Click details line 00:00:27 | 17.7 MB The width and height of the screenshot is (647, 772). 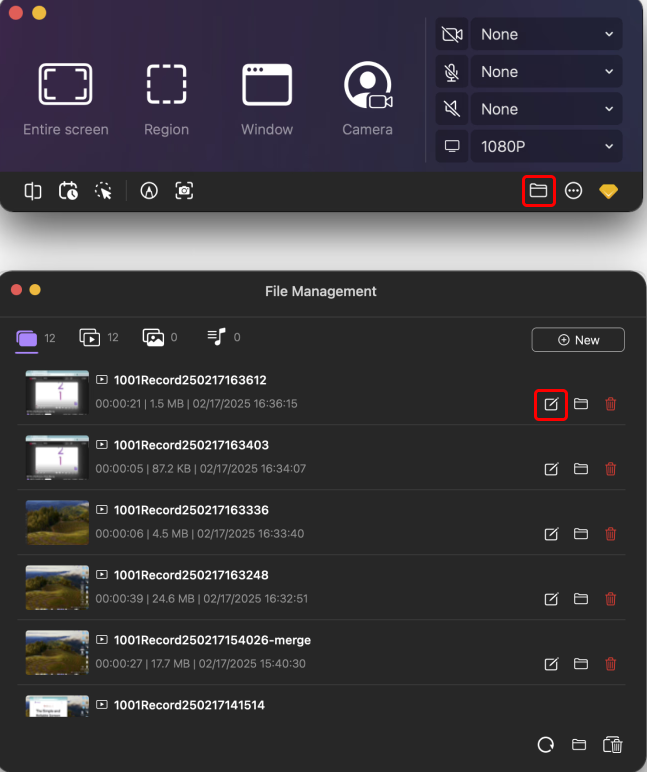(200, 664)
